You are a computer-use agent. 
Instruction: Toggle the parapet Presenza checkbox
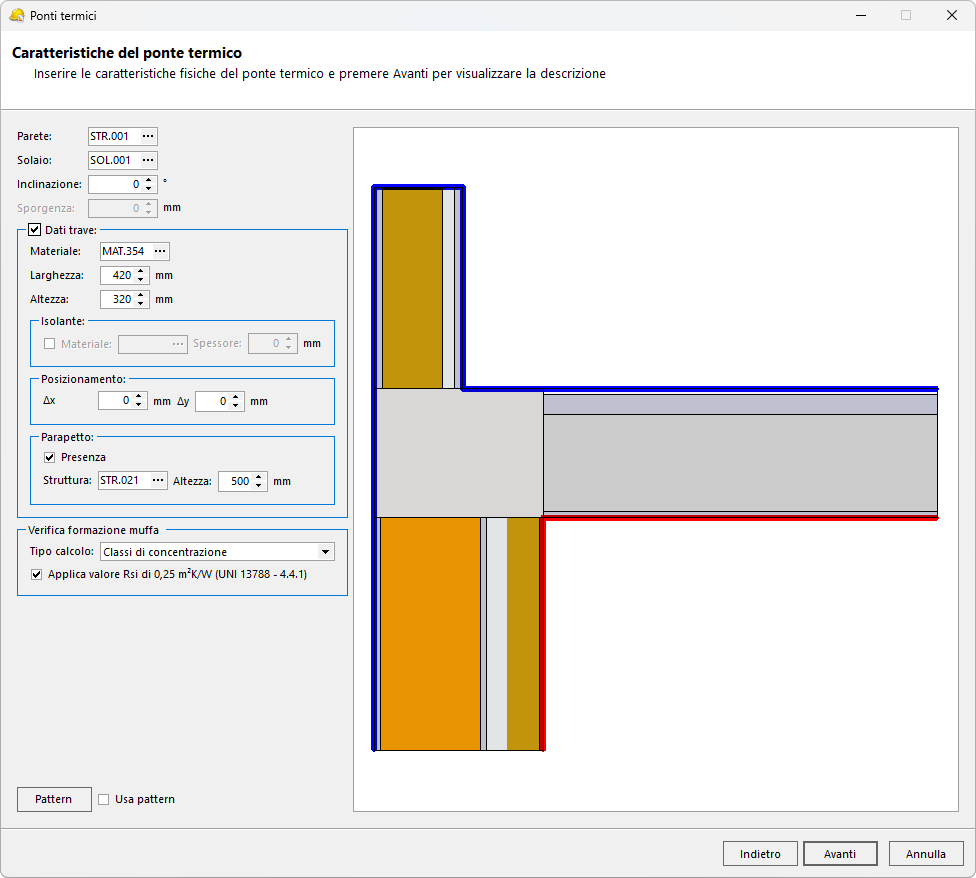pyautogui.click(x=50, y=457)
